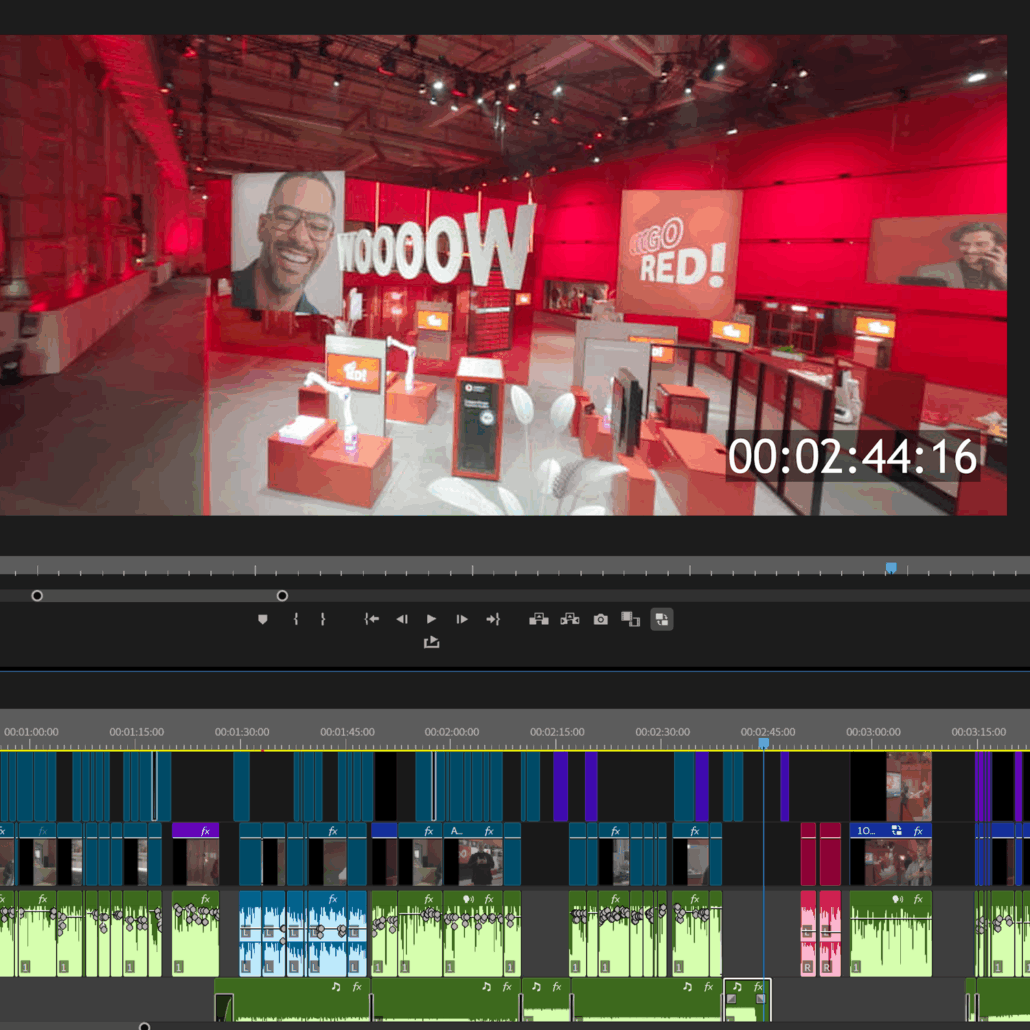Open the Comparison View
This screenshot has height=1030, width=1030.
click(631, 619)
